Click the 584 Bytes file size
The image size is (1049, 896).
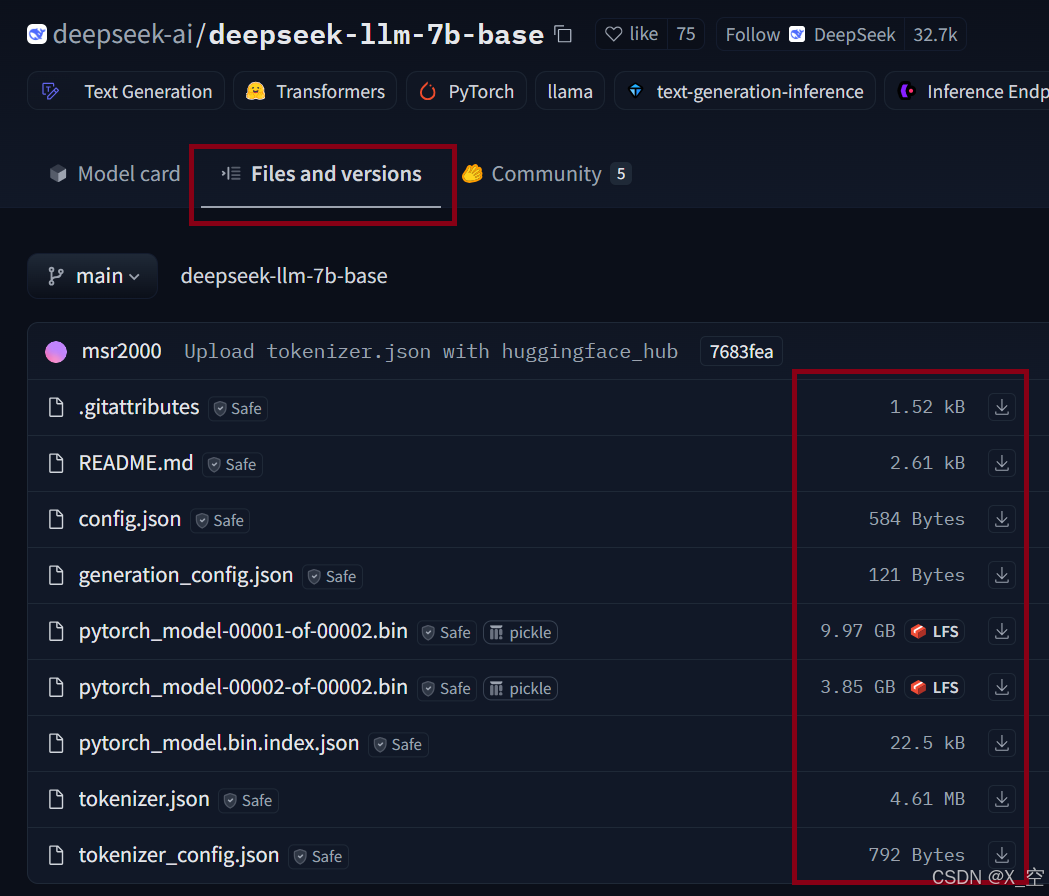tap(917, 519)
